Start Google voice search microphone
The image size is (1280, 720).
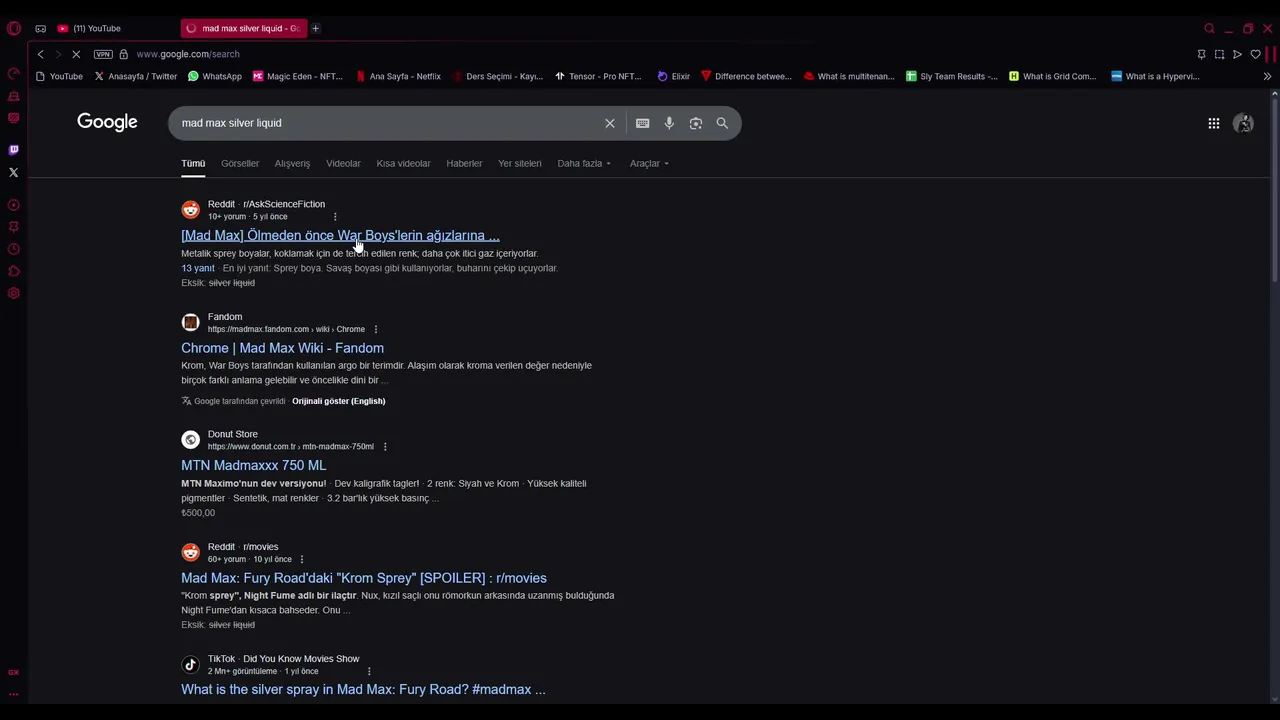tap(669, 123)
